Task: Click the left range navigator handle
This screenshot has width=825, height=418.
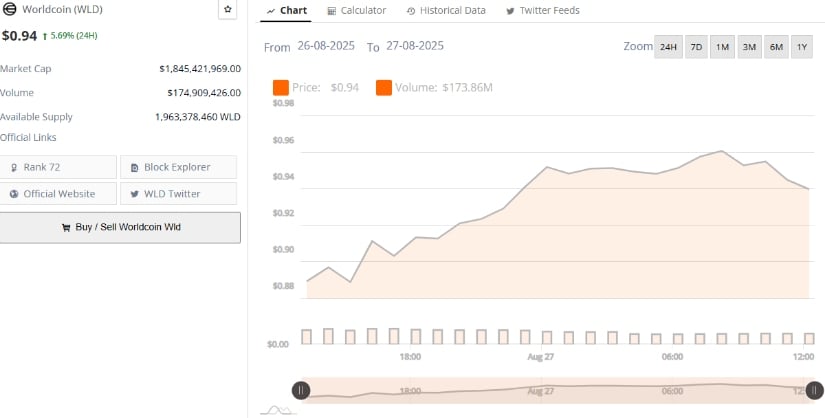Action: pos(301,390)
